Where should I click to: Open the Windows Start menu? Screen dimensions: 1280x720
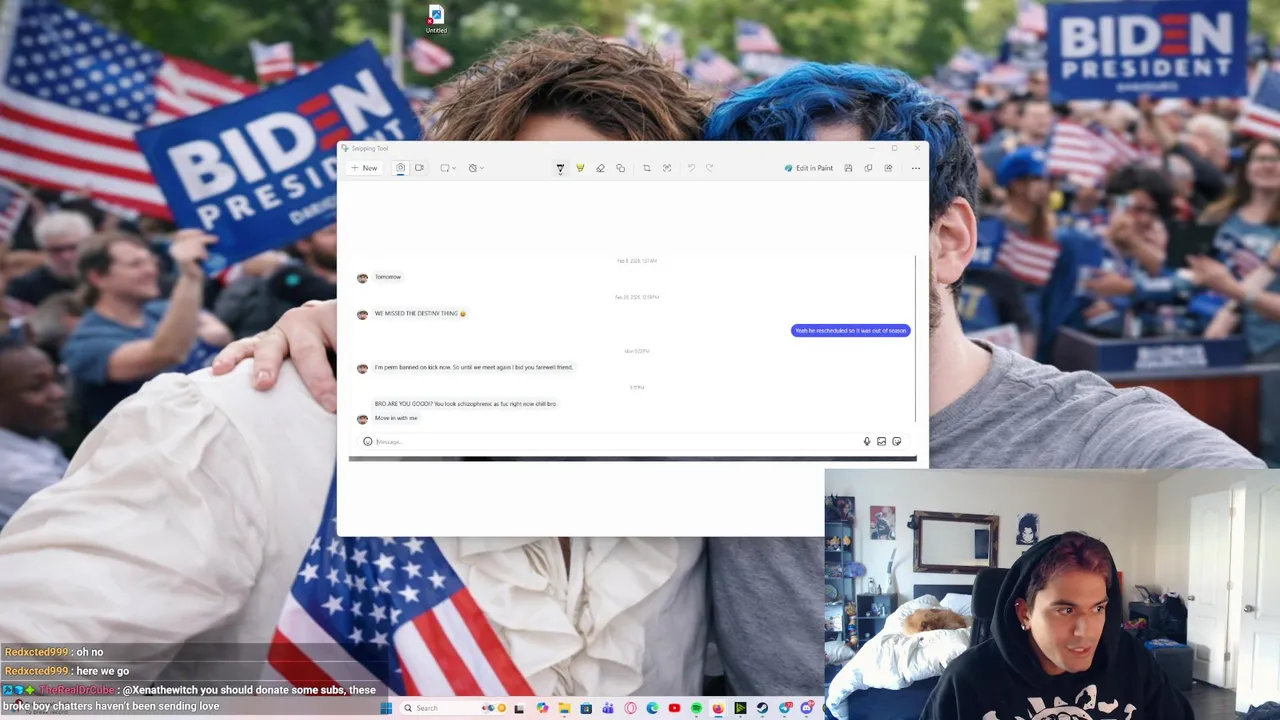(386, 708)
